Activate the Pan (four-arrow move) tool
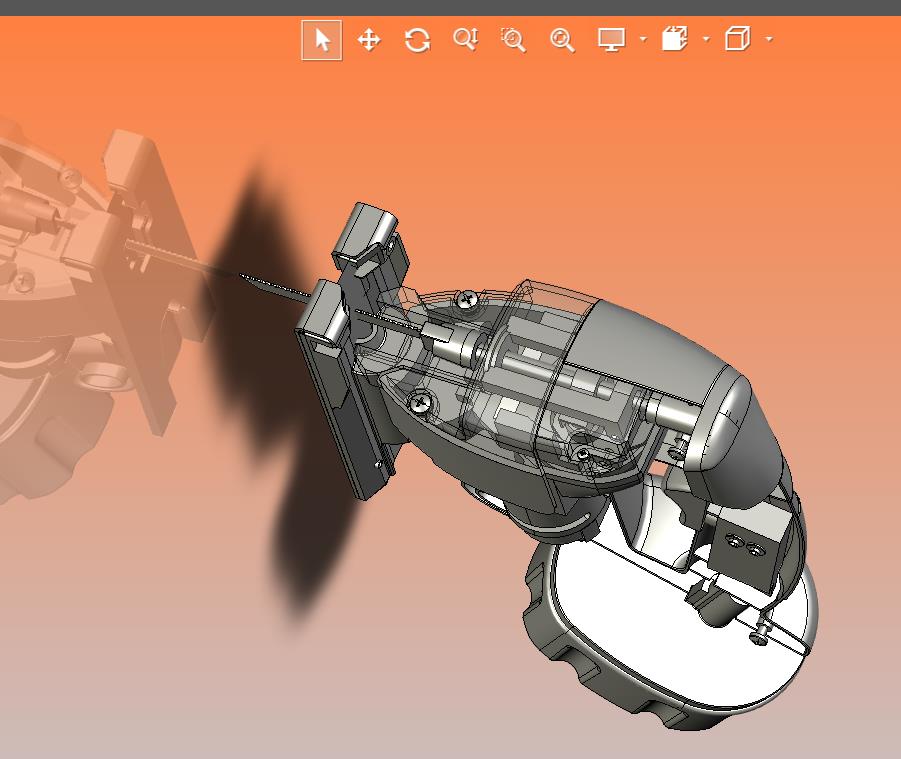This screenshot has width=901, height=759. coord(369,40)
